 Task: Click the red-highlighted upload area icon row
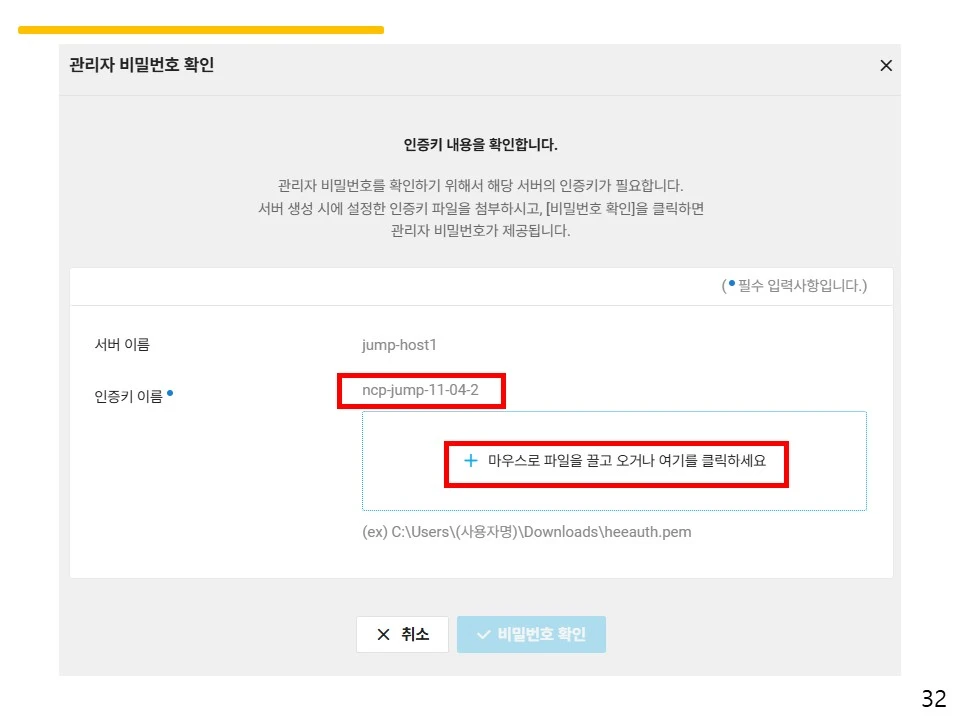(x=614, y=463)
